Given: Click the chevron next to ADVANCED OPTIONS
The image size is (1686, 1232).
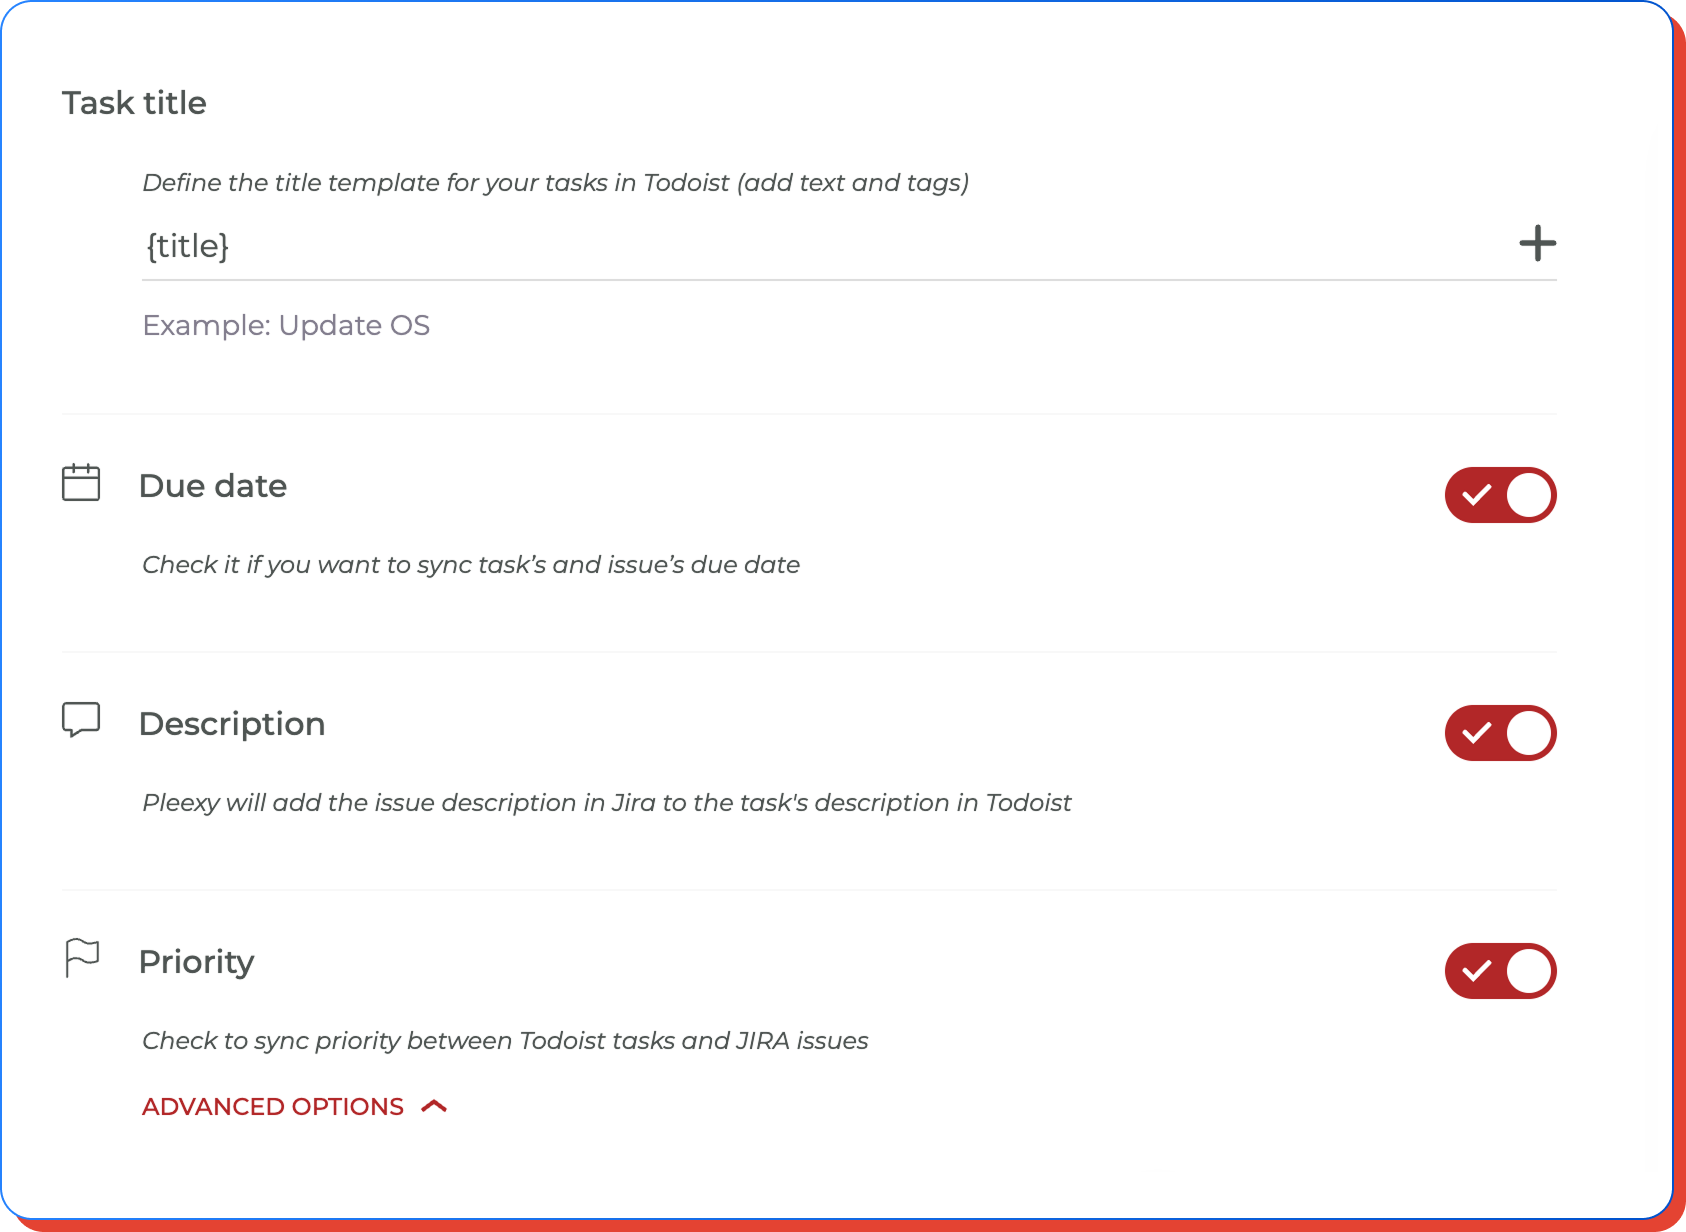Looking at the screenshot, I should click(x=434, y=1106).
